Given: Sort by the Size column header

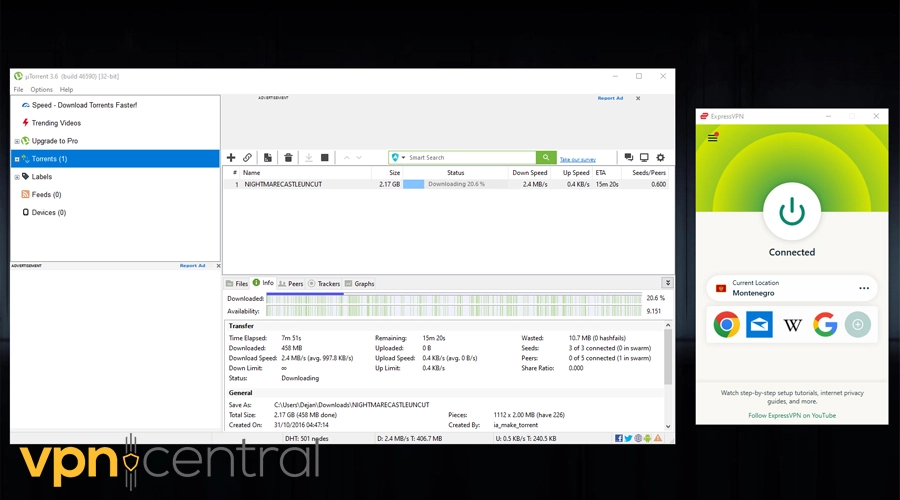Looking at the screenshot, I should coord(387,173).
